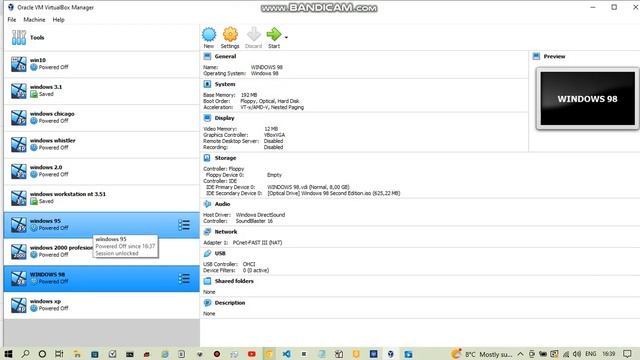Click the taskbar search magnifier icon

point(25,354)
